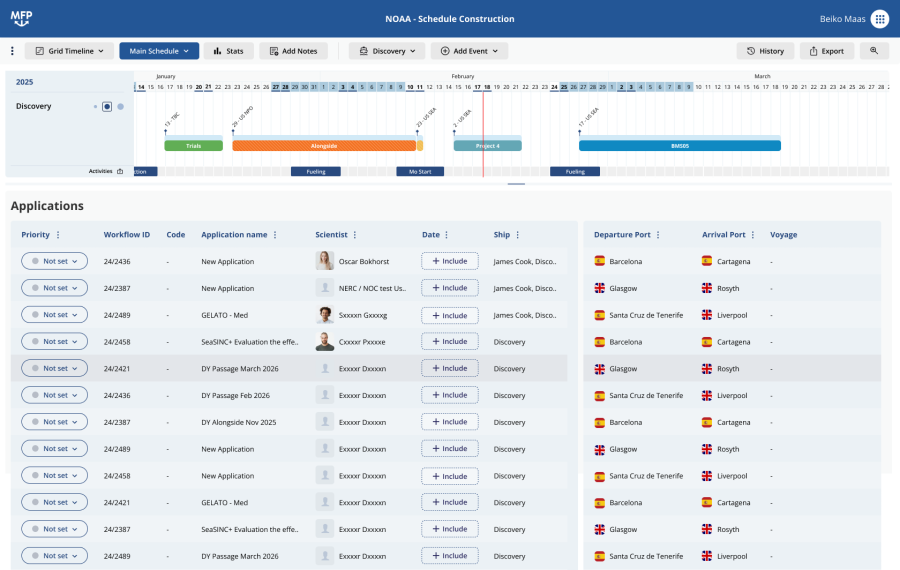Click the user name Beiko Maas

[x=842, y=19]
